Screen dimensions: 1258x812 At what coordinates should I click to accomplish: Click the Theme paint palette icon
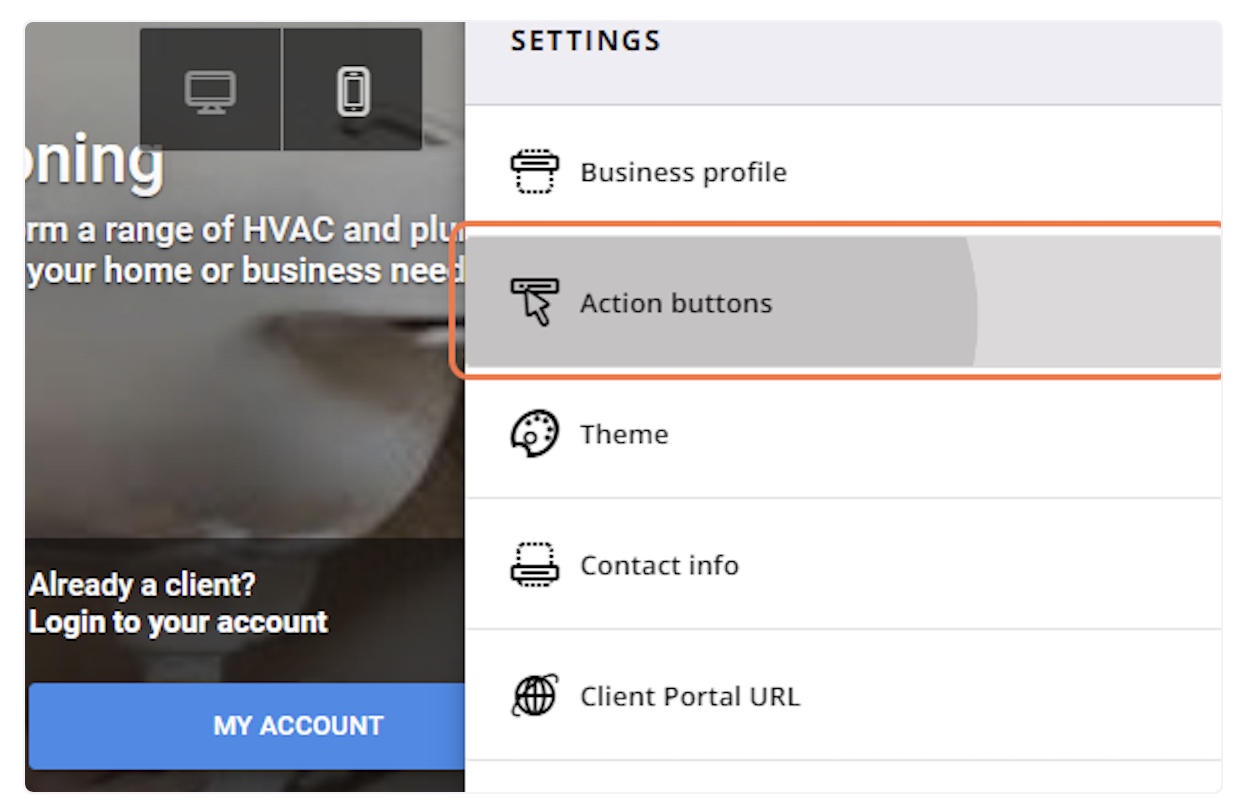coord(535,434)
